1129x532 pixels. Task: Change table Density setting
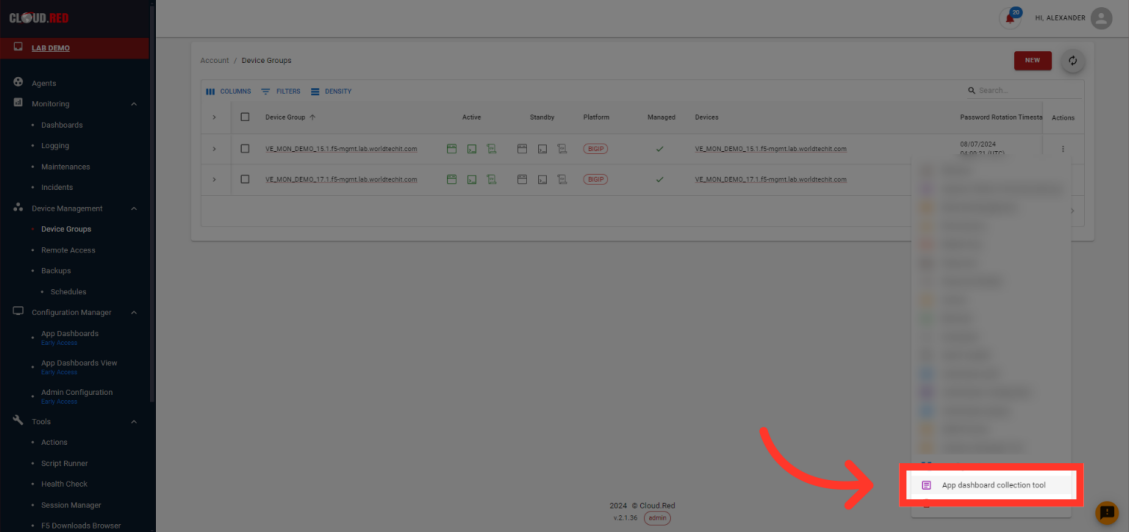pyautogui.click(x=331, y=91)
